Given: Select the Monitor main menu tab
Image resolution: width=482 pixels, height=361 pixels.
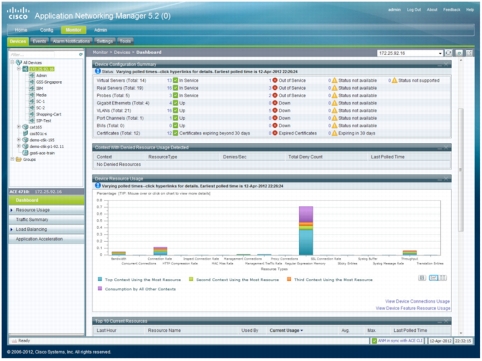Looking at the screenshot, I should [x=73, y=30].
